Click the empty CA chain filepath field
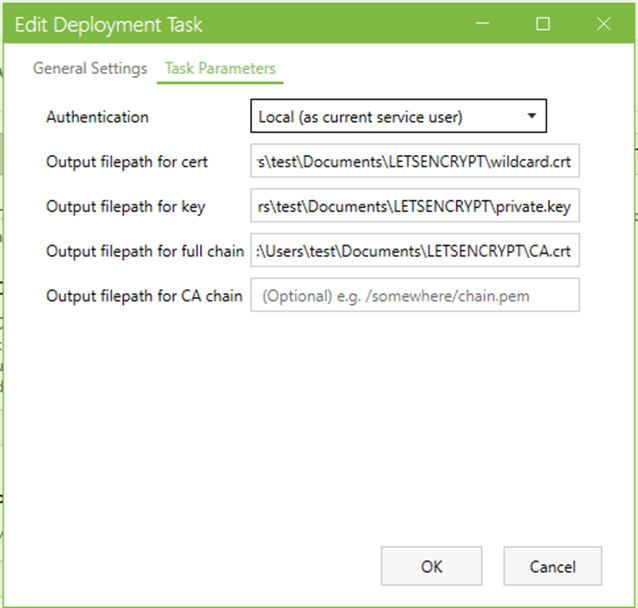638x608 pixels. tap(415, 296)
